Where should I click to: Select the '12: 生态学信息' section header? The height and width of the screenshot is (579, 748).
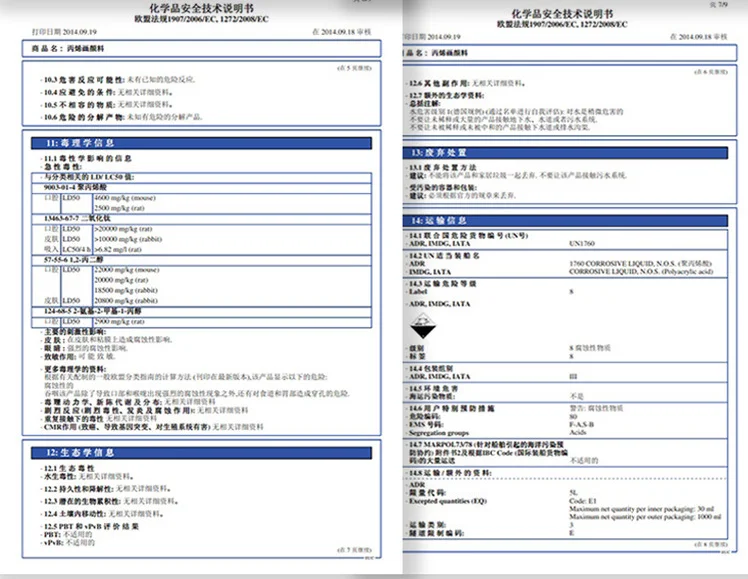(x=201, y=453)
